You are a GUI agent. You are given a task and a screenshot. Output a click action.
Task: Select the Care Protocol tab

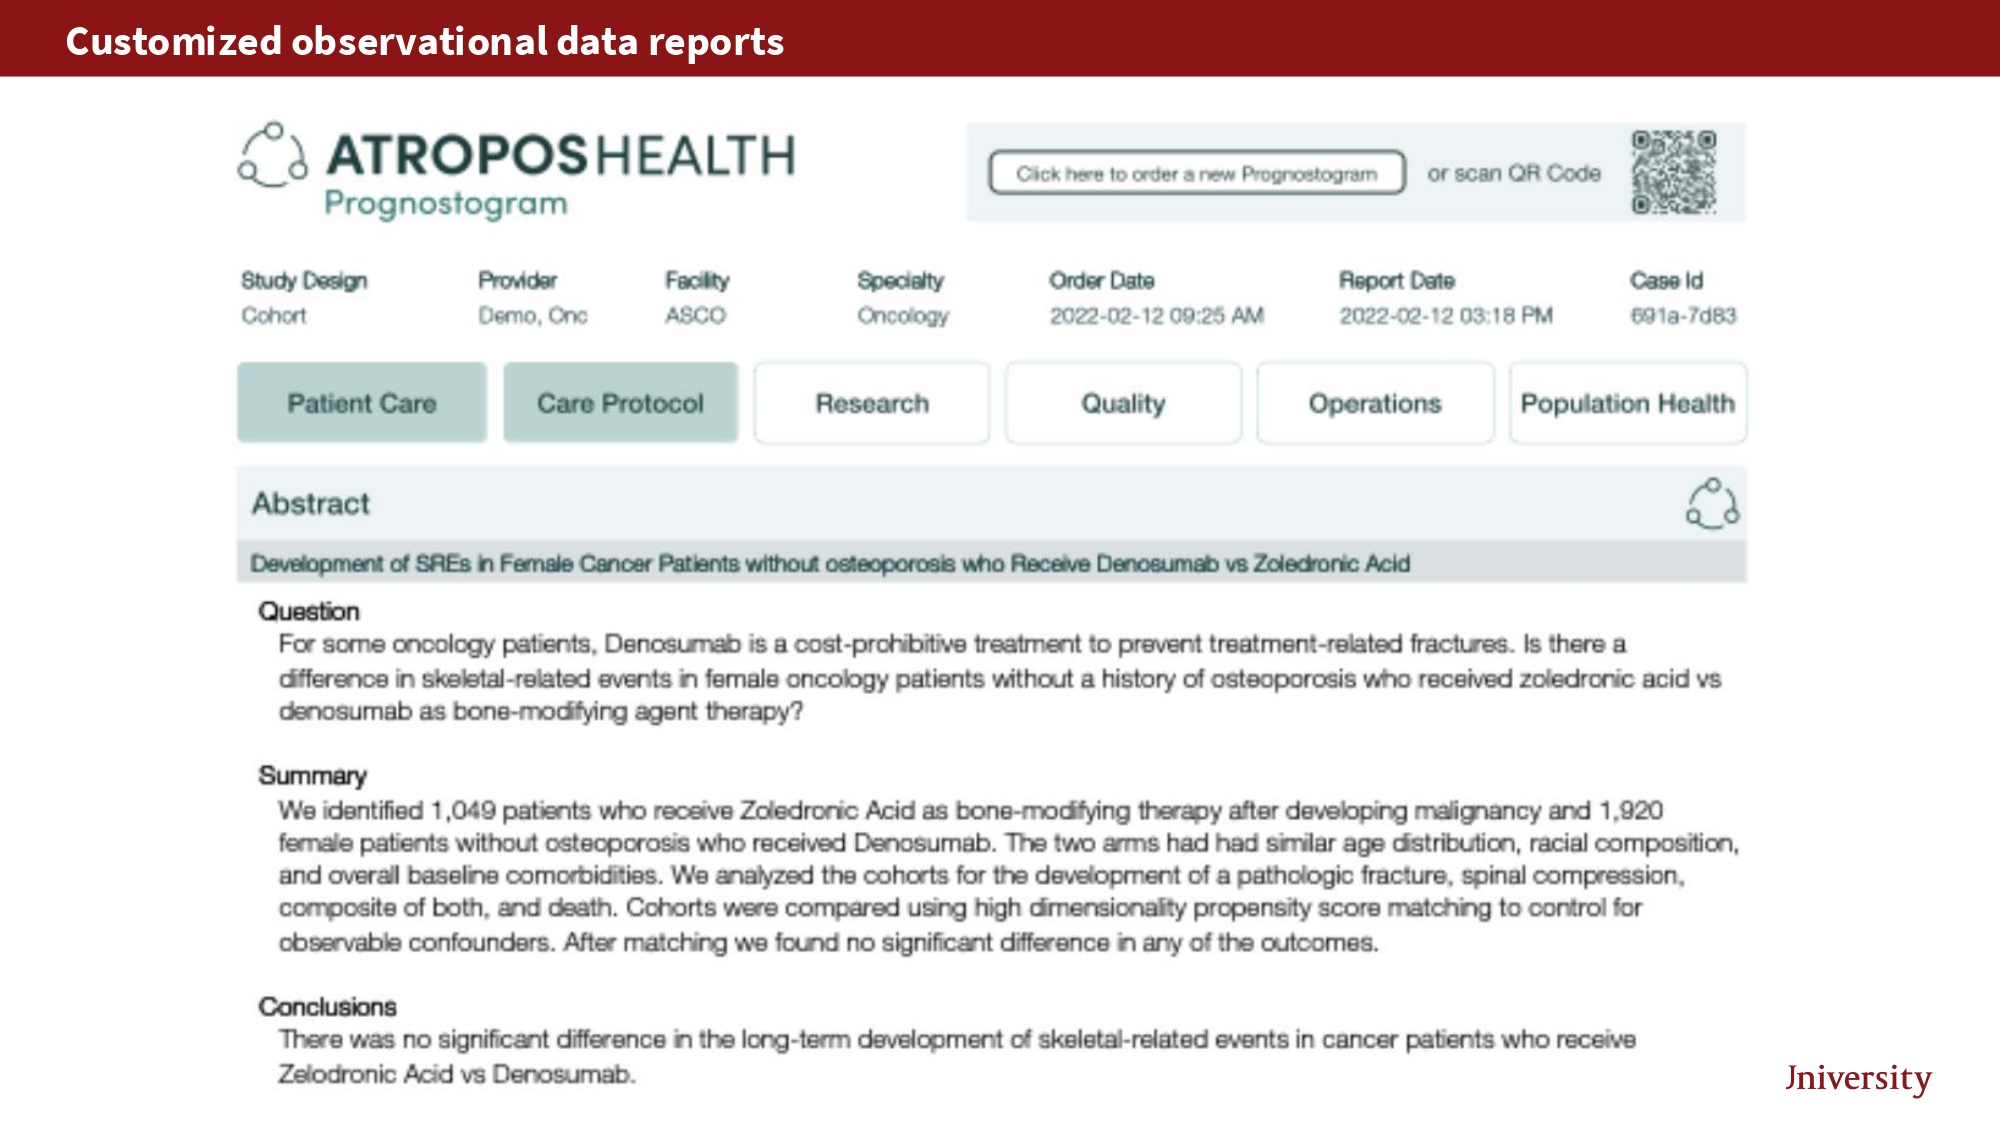[x=620, y=403]
